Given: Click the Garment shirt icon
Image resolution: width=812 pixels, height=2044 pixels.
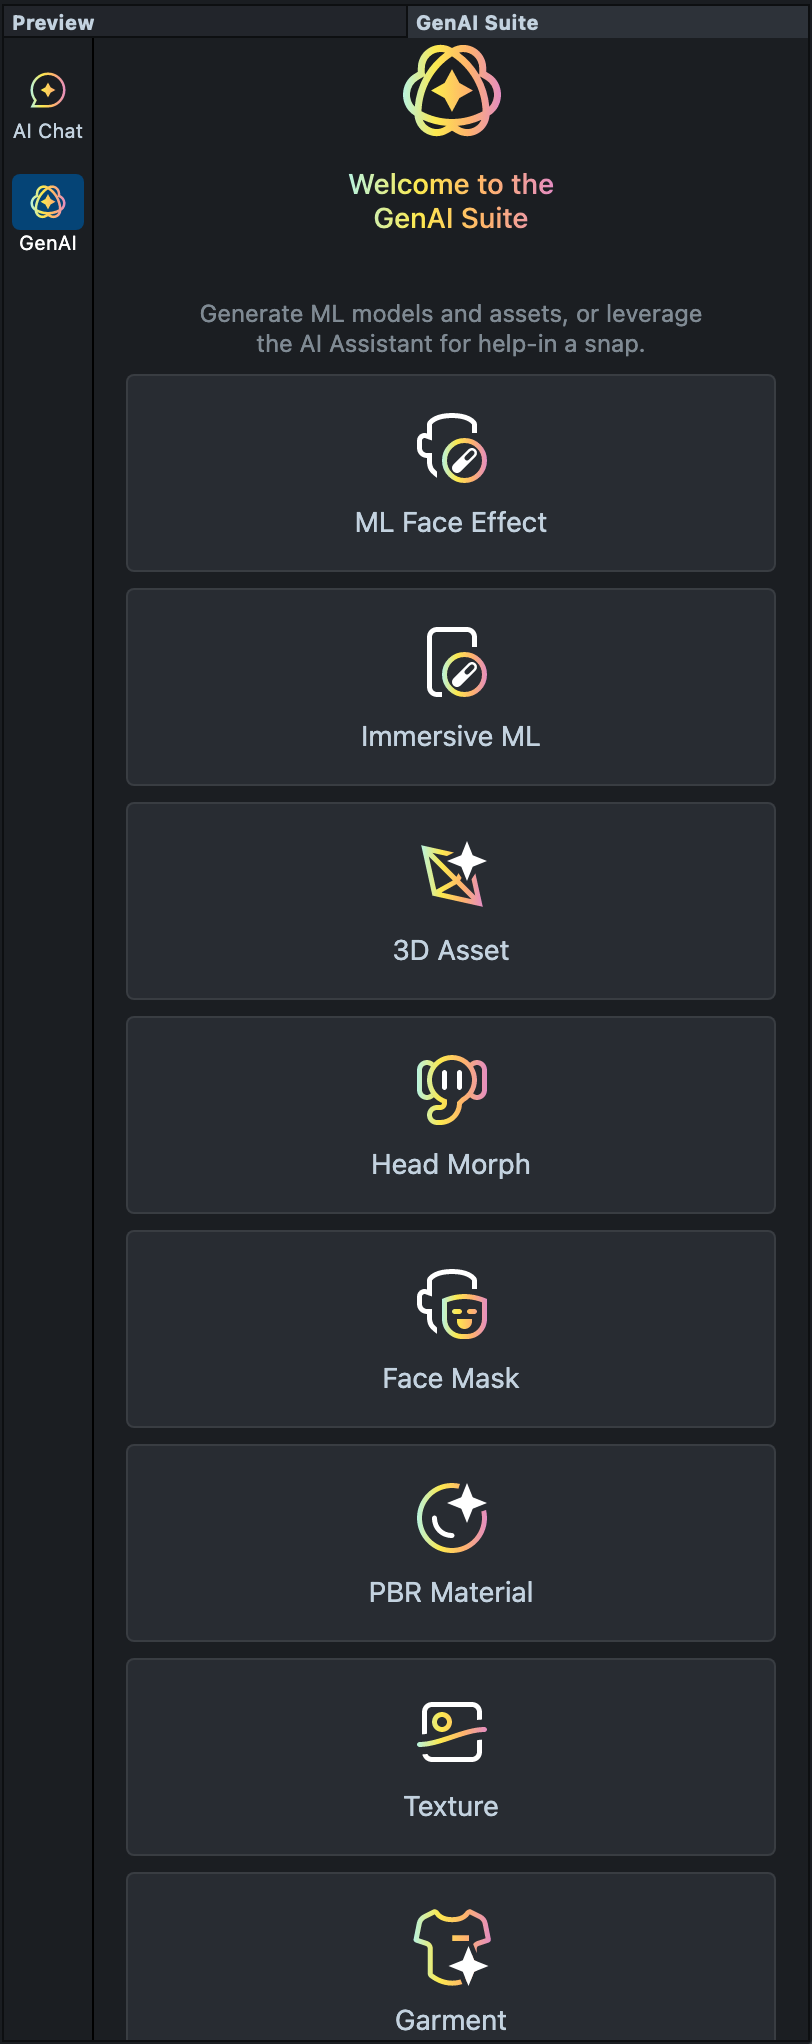Looking at the screenshot, I should point(451,1946).
